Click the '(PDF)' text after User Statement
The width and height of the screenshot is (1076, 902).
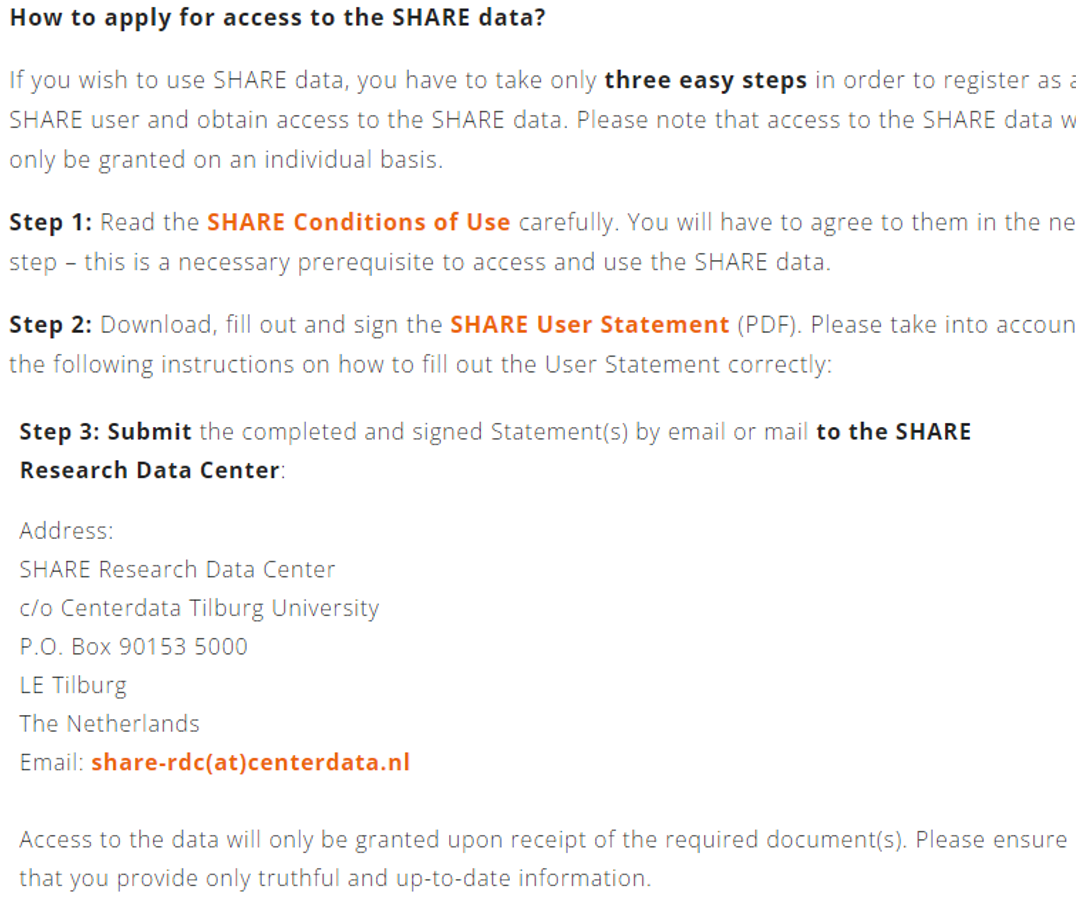click(769, 325)
